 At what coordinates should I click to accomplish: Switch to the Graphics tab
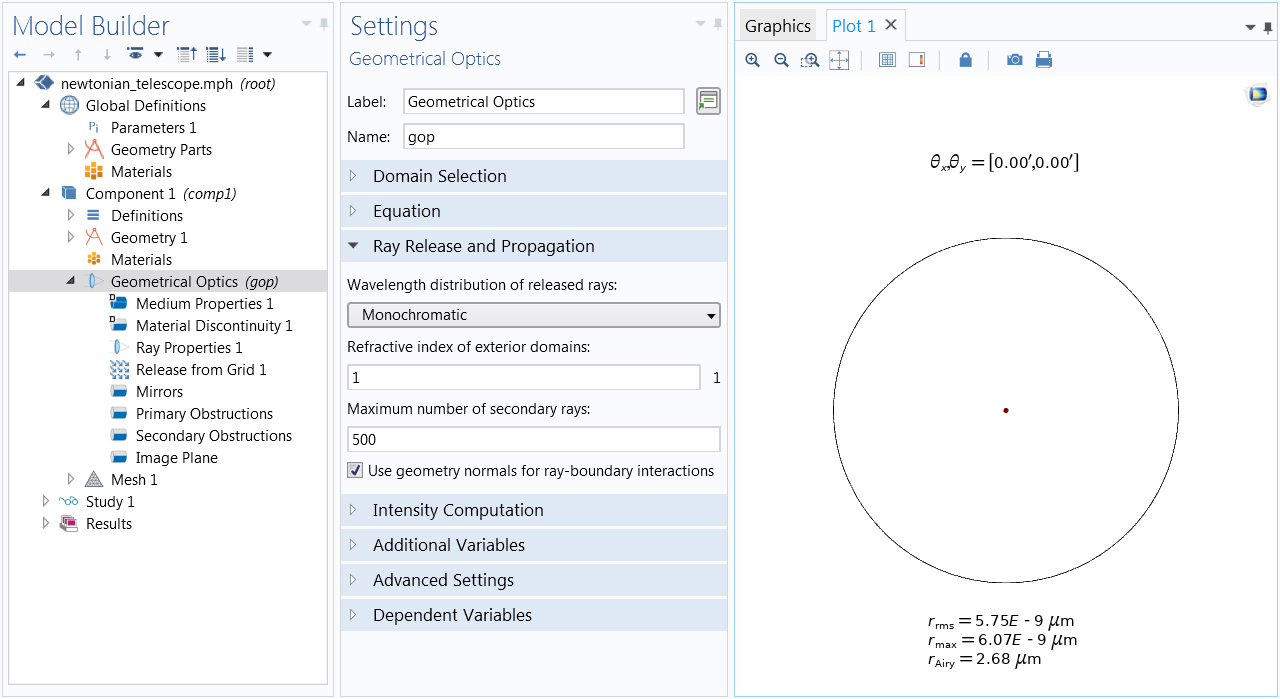(777, 26)
